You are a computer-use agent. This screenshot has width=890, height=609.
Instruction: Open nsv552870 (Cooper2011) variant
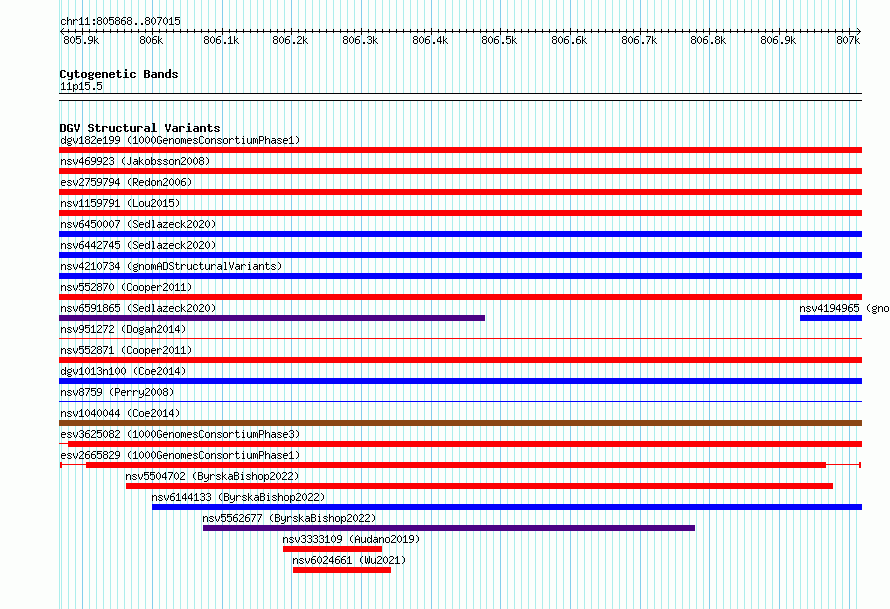(126, 287)
